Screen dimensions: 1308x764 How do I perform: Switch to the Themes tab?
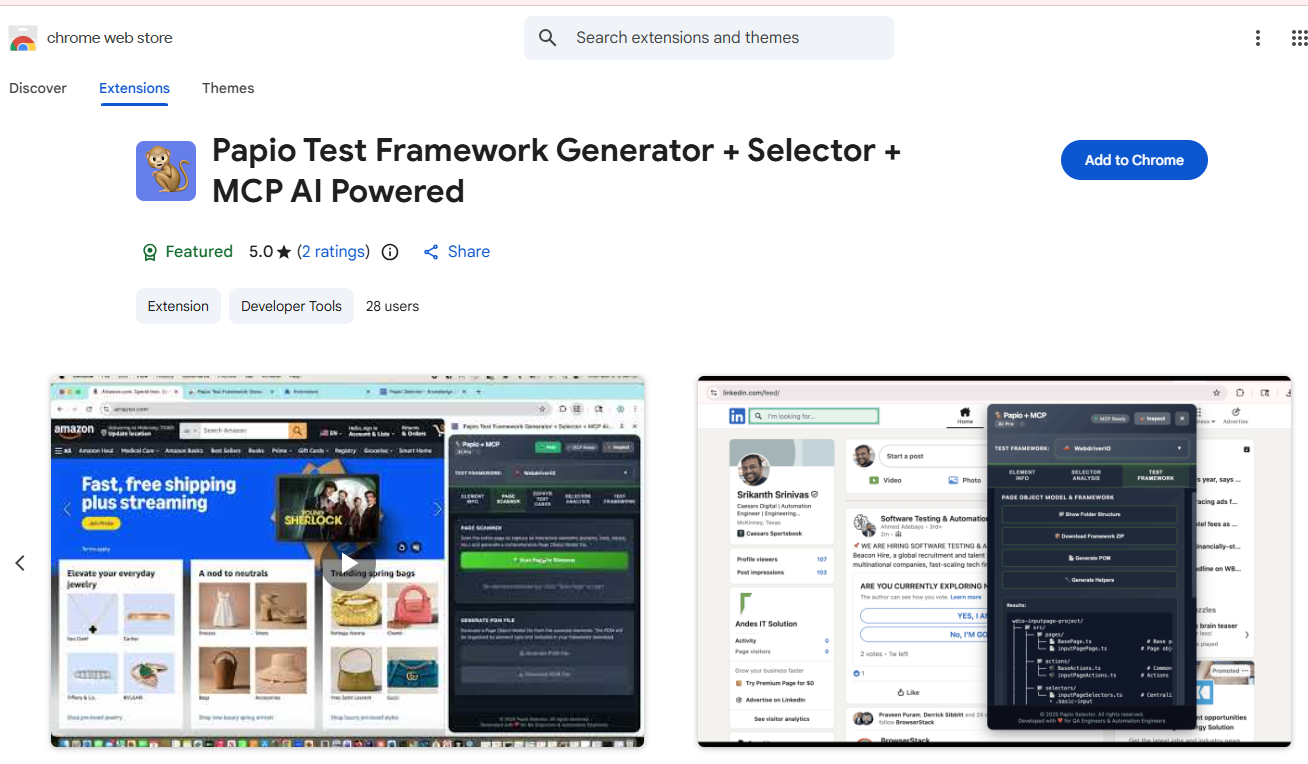coord(228,88)
